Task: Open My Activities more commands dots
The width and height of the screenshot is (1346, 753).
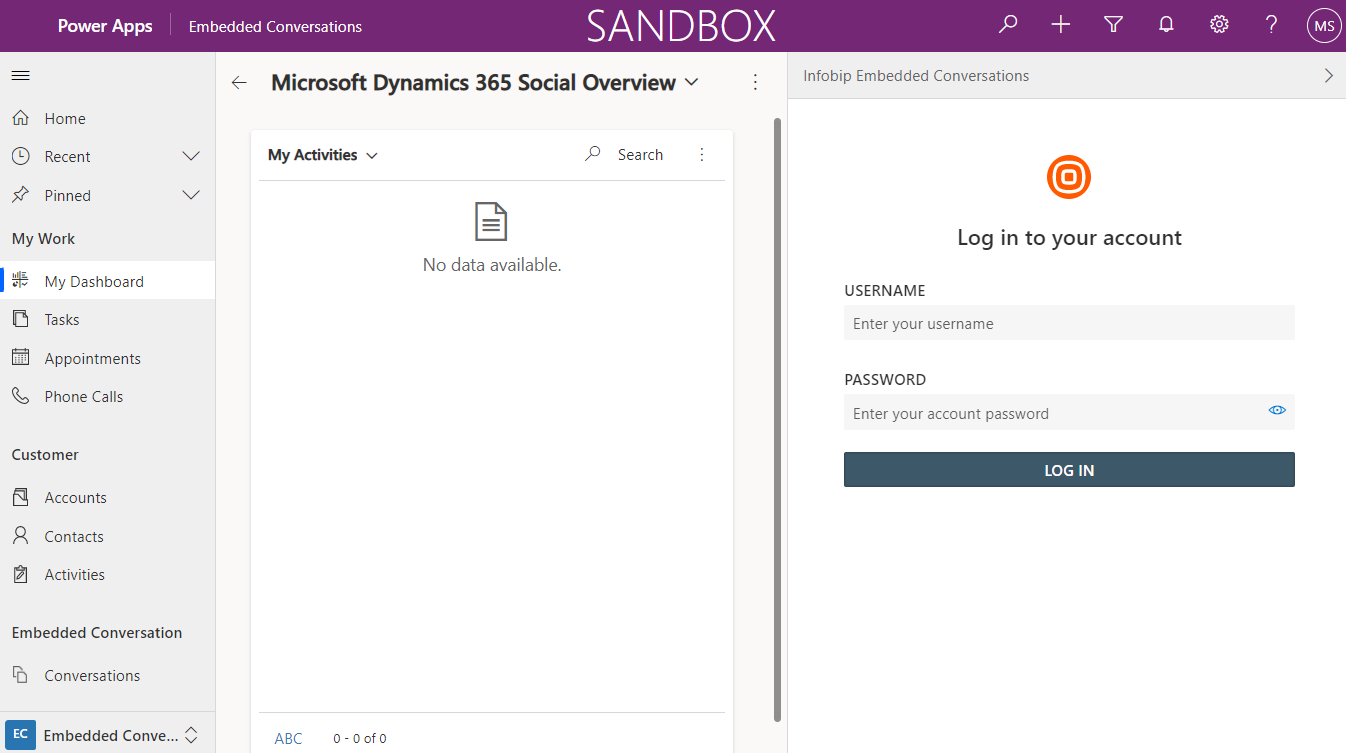Action: click(x=701, y=155)
